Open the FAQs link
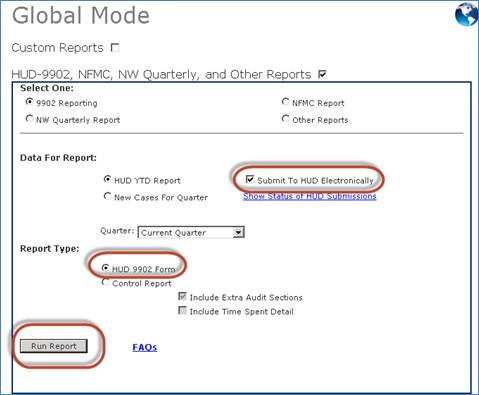 click(x=145, y=347)
